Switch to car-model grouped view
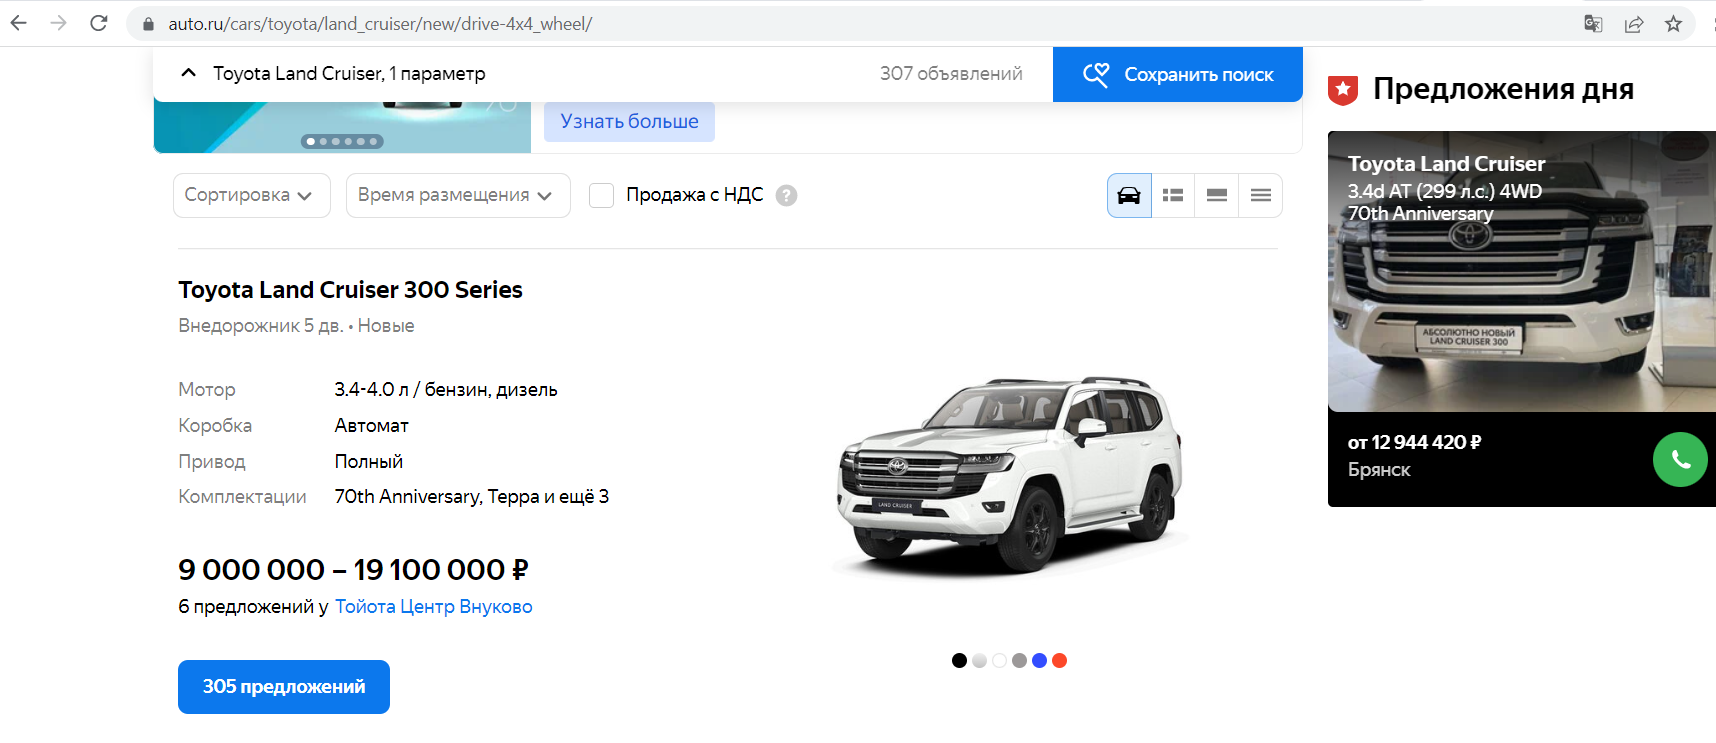The width and height of the screenshot is (1716, 743). [1129, 195]
